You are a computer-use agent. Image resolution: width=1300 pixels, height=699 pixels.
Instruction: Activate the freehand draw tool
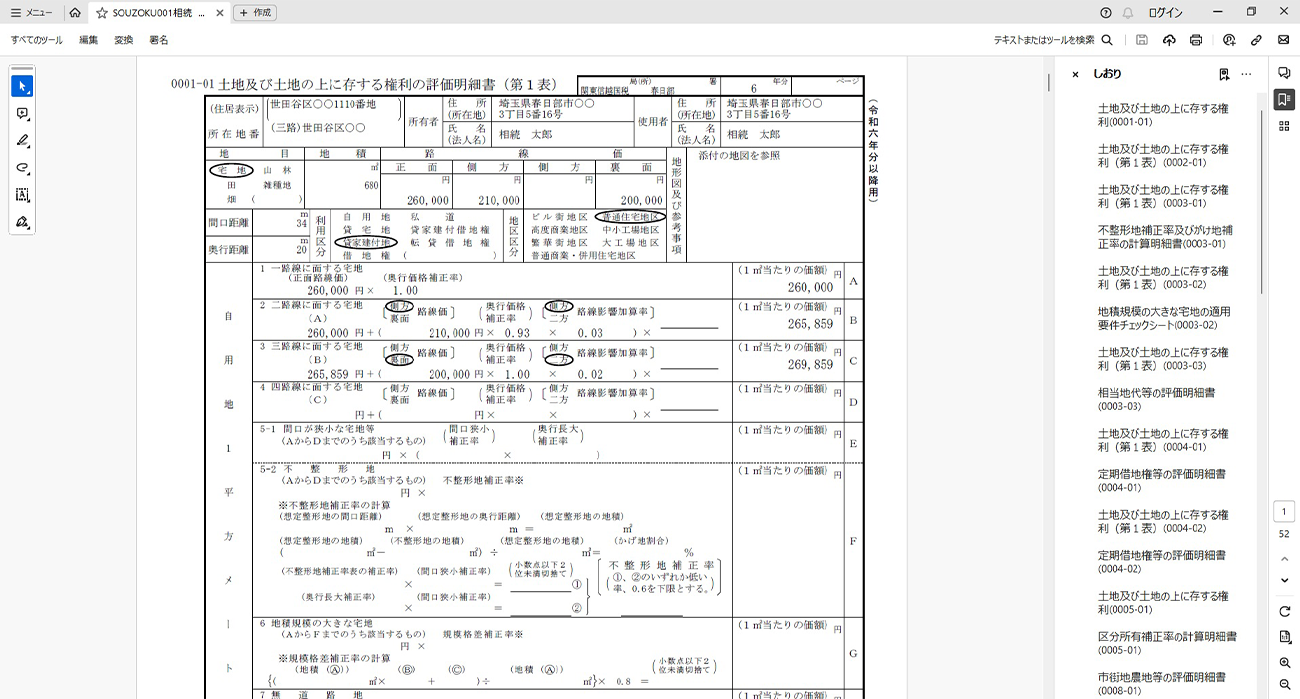click(22, 167)
